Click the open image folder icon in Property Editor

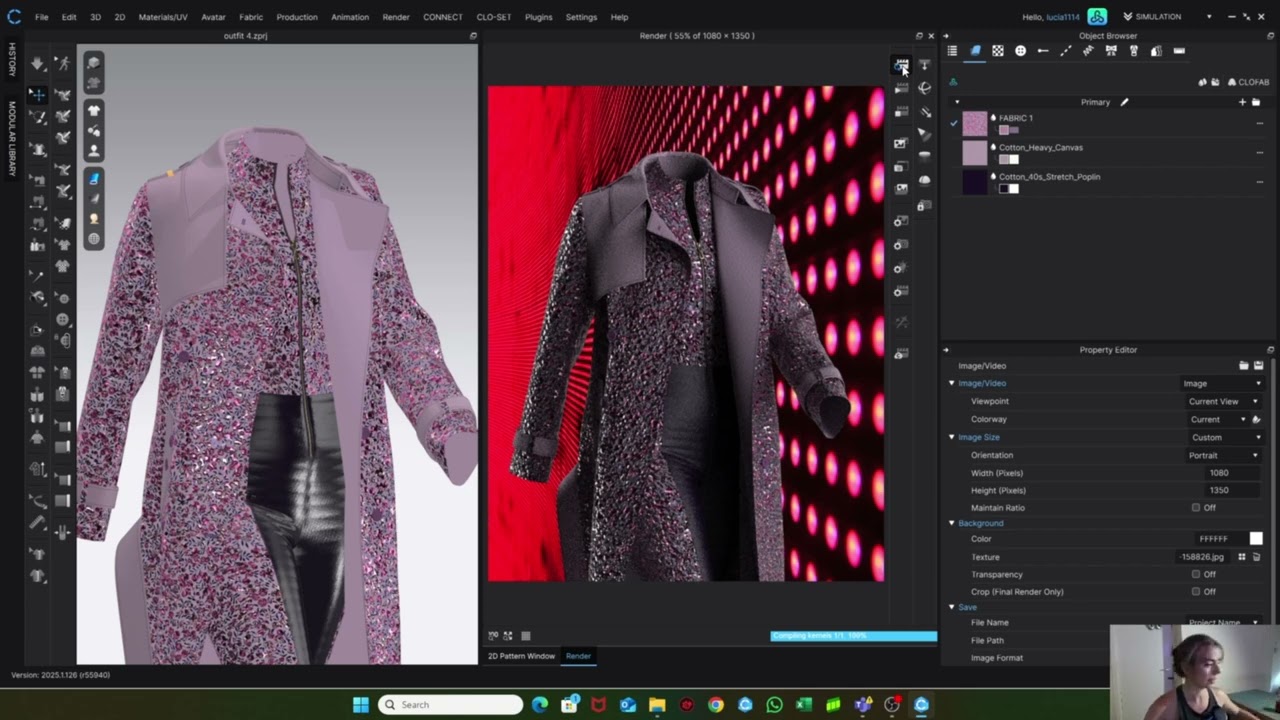click(x=1243, y=366)
